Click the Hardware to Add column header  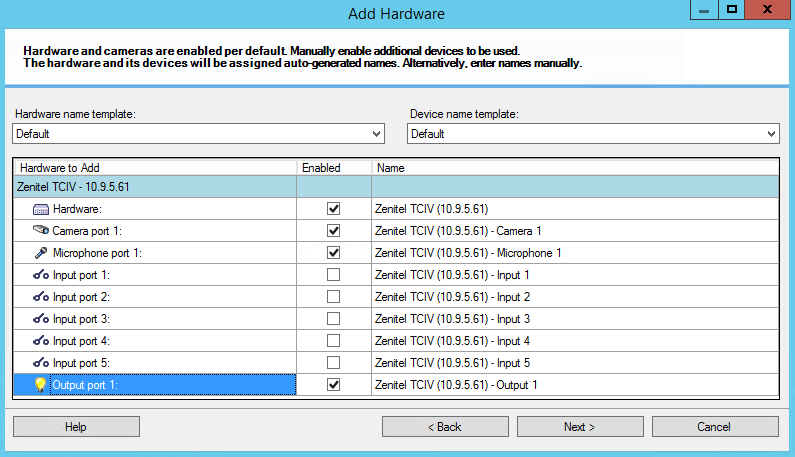click(x=155, y=168)
